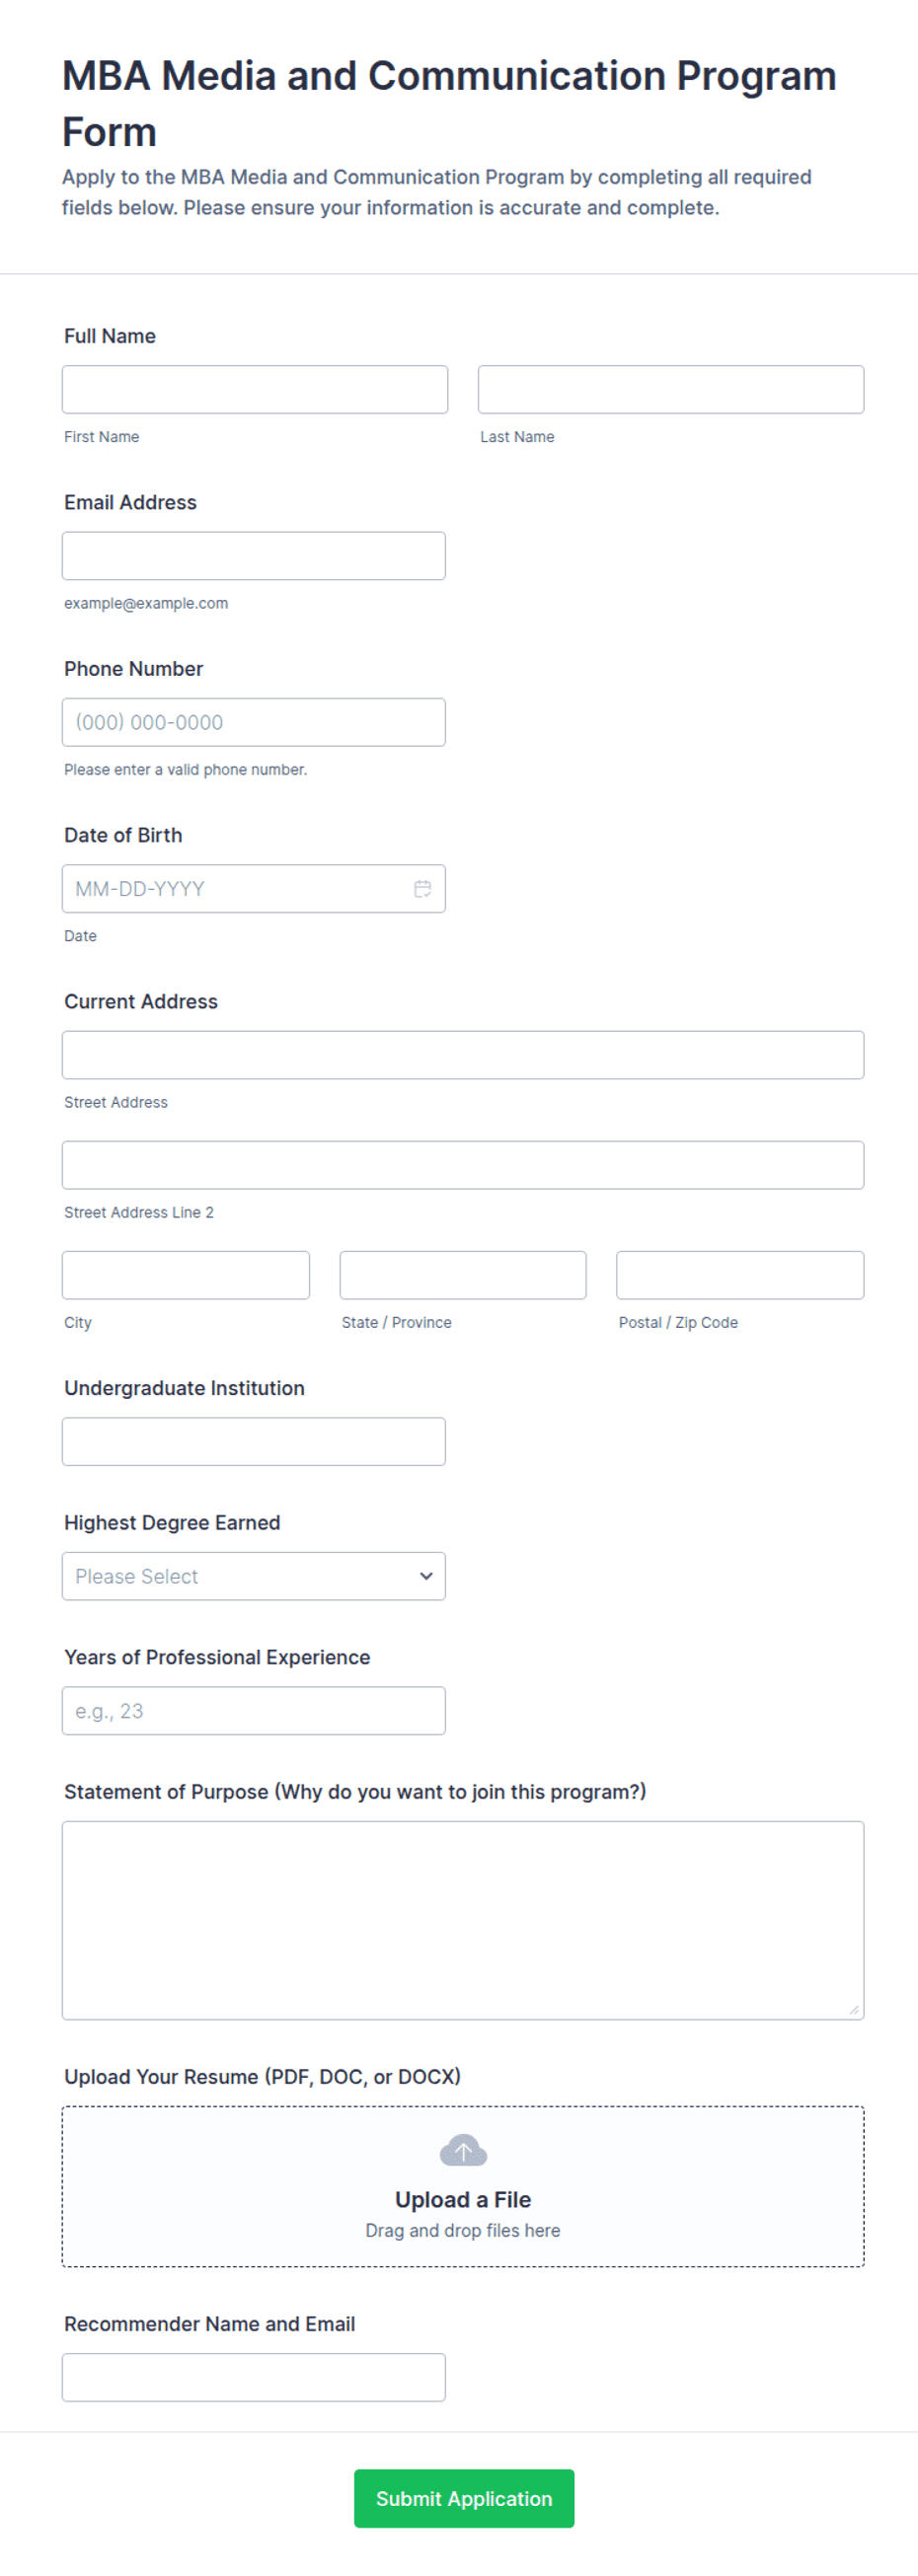Click the Upload a File drop area
Screen dimensions: 918x2576
[x=463, y=2186]
